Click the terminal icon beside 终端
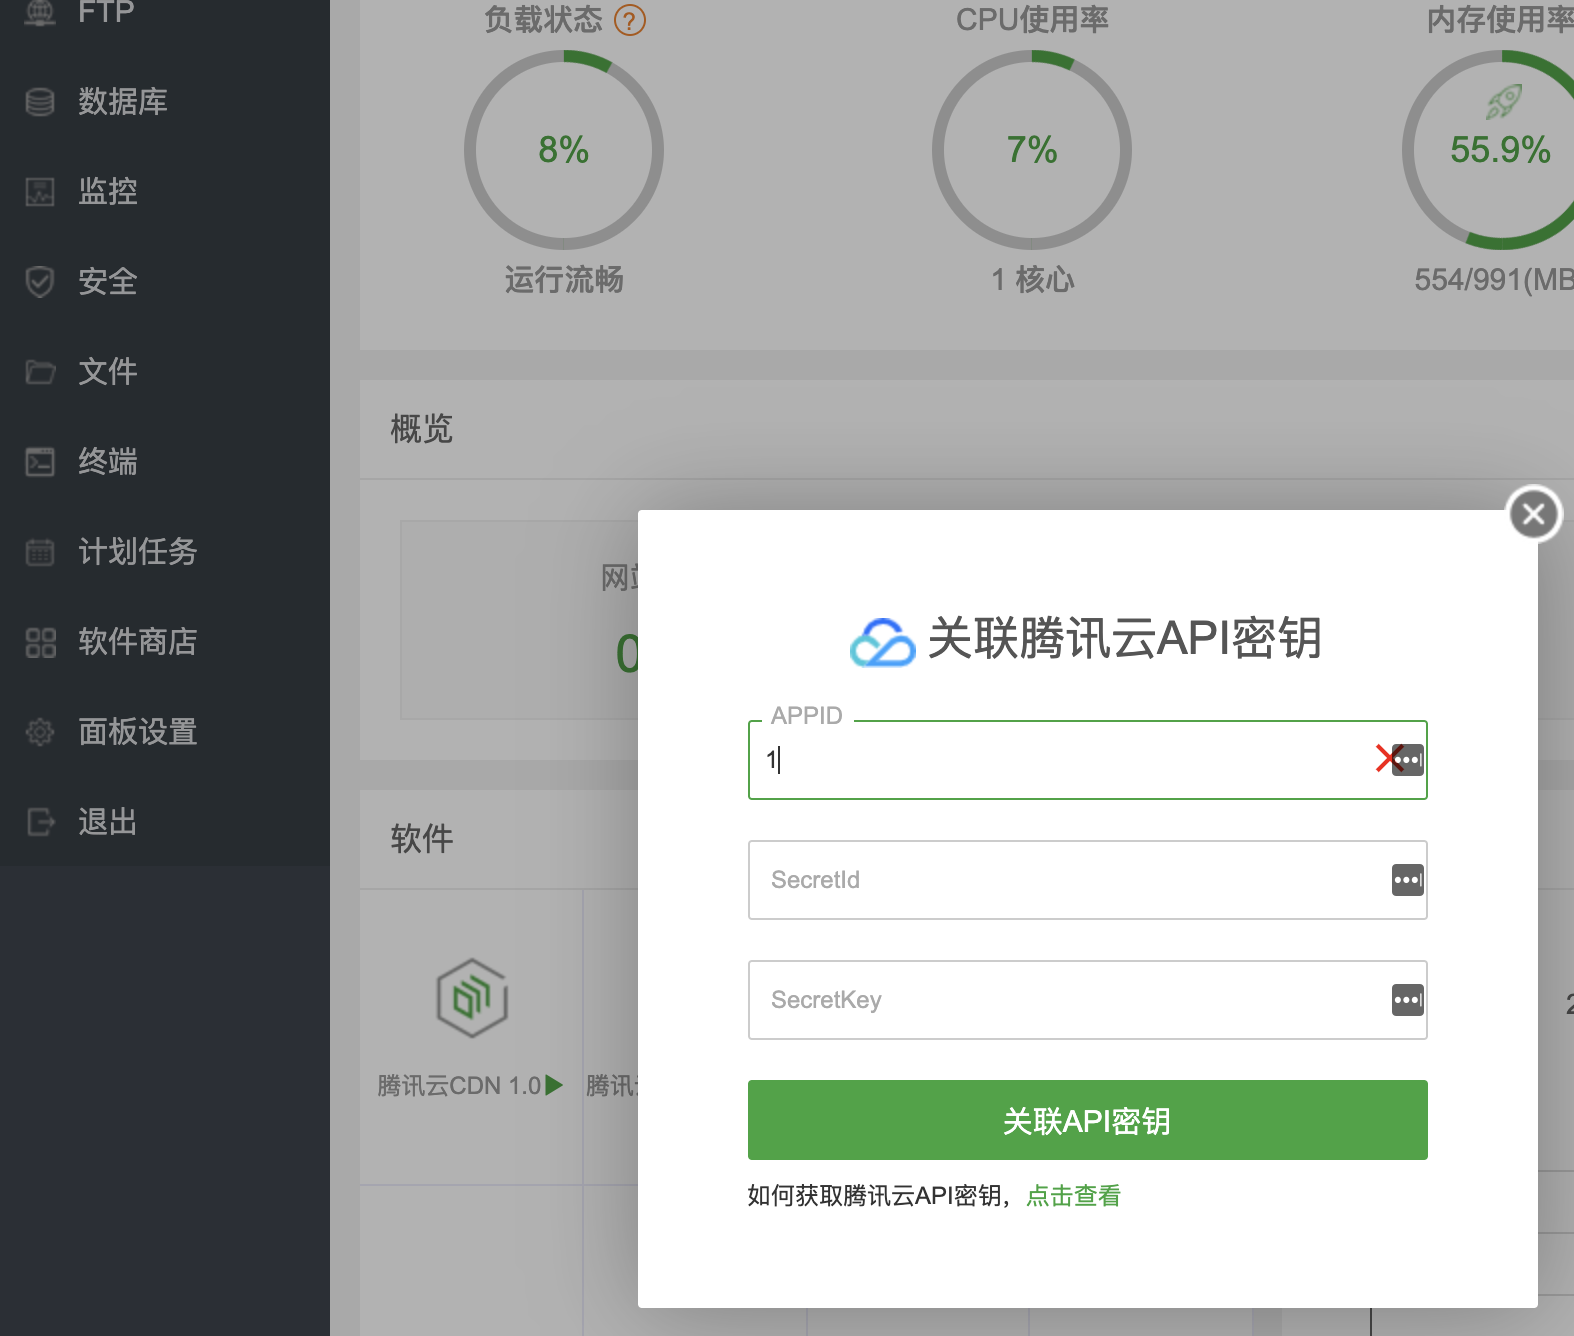The image size is (1574, 1336). 40,462
